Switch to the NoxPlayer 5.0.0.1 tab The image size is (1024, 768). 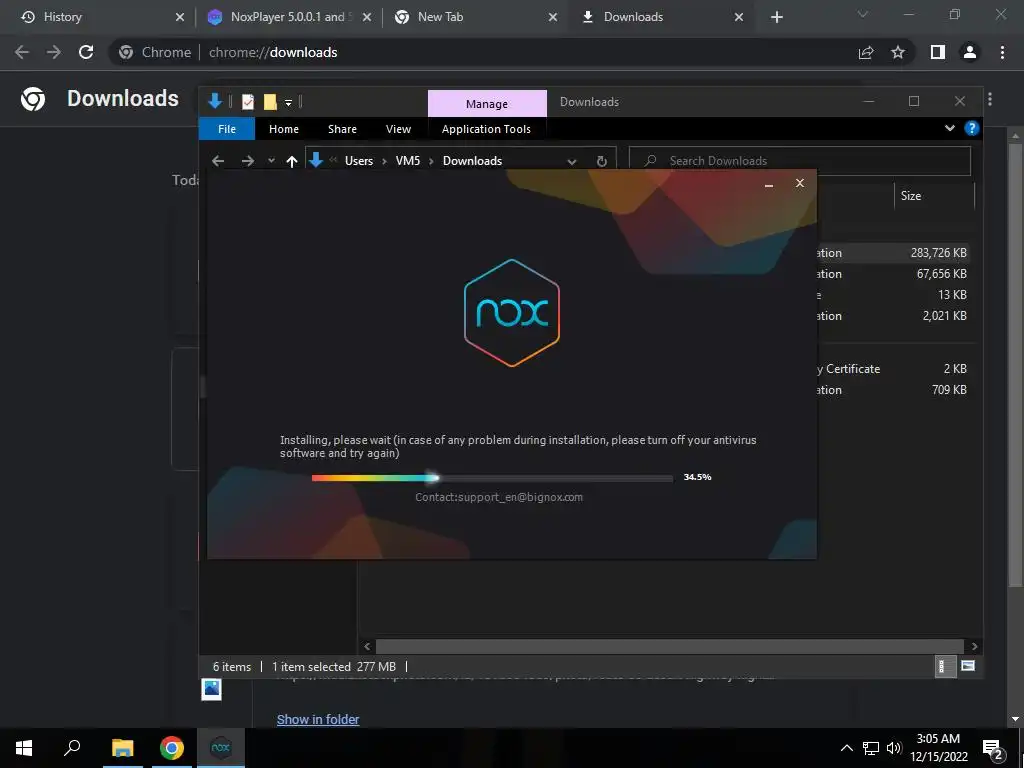point(287,17)
